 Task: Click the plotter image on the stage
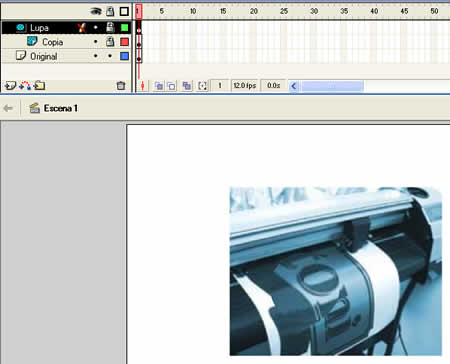[336, 271]
